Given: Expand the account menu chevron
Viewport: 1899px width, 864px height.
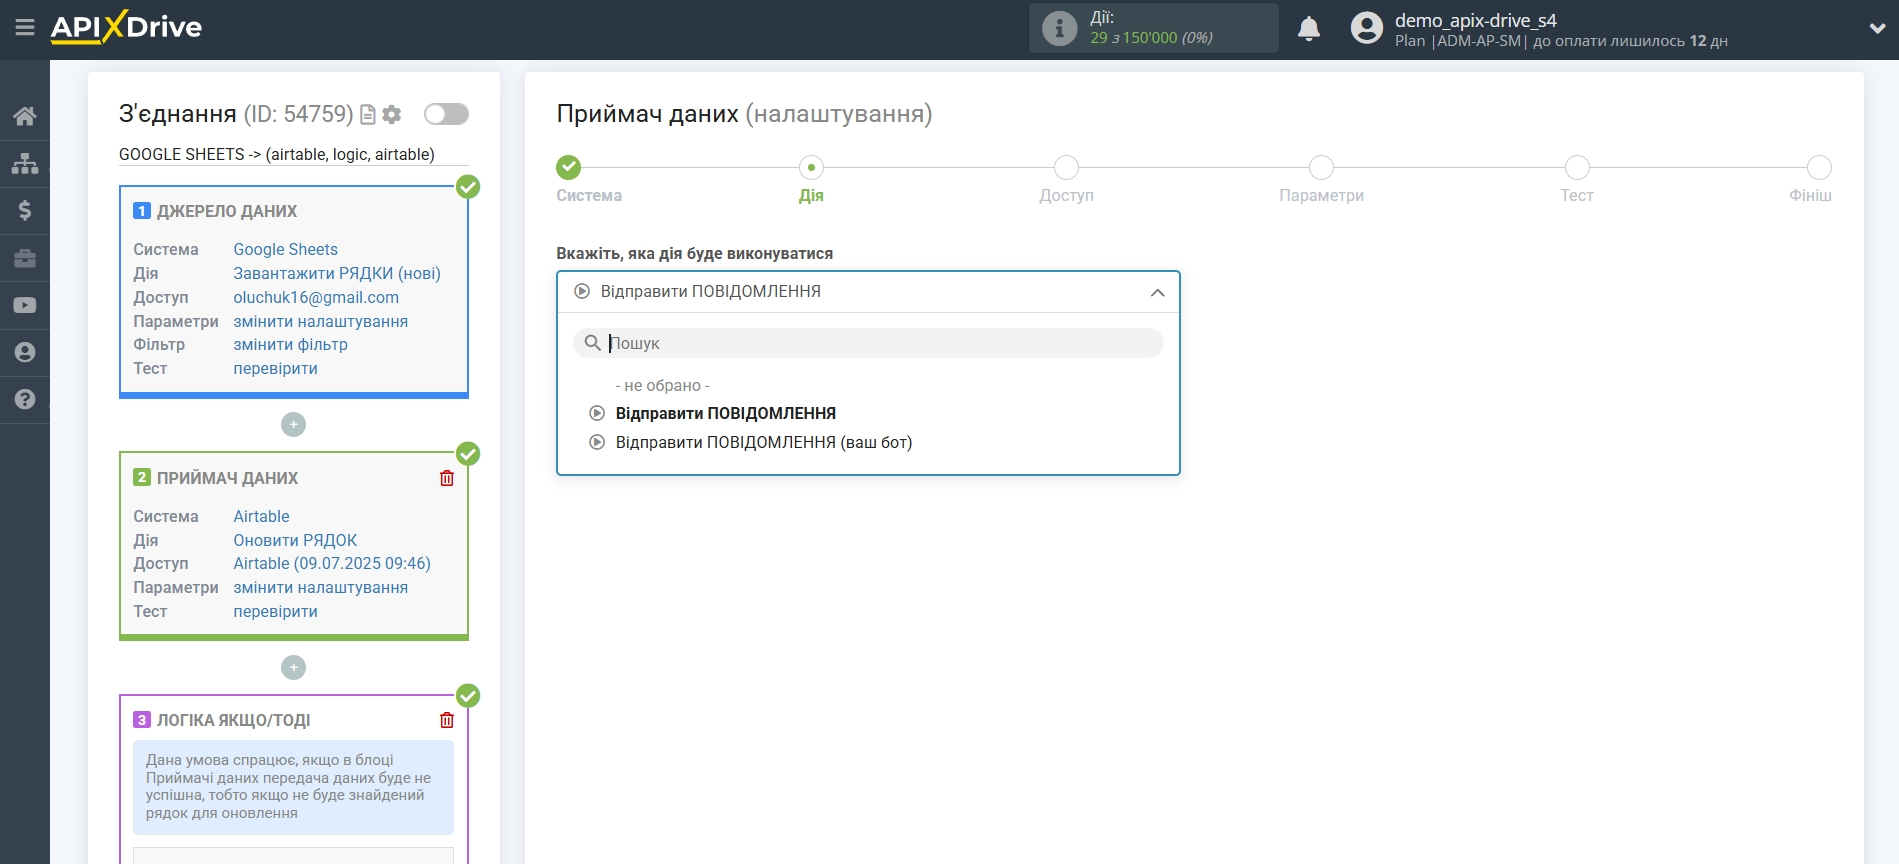Looking at the screenshot, I should [x=1877, y=29].
